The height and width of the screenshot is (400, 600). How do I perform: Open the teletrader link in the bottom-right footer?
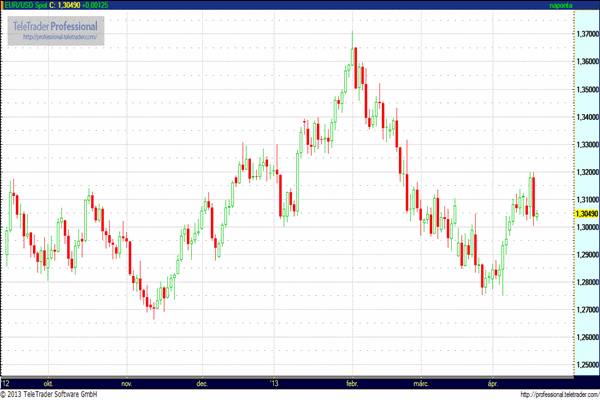pyautogui.click(x=543, y=394)
